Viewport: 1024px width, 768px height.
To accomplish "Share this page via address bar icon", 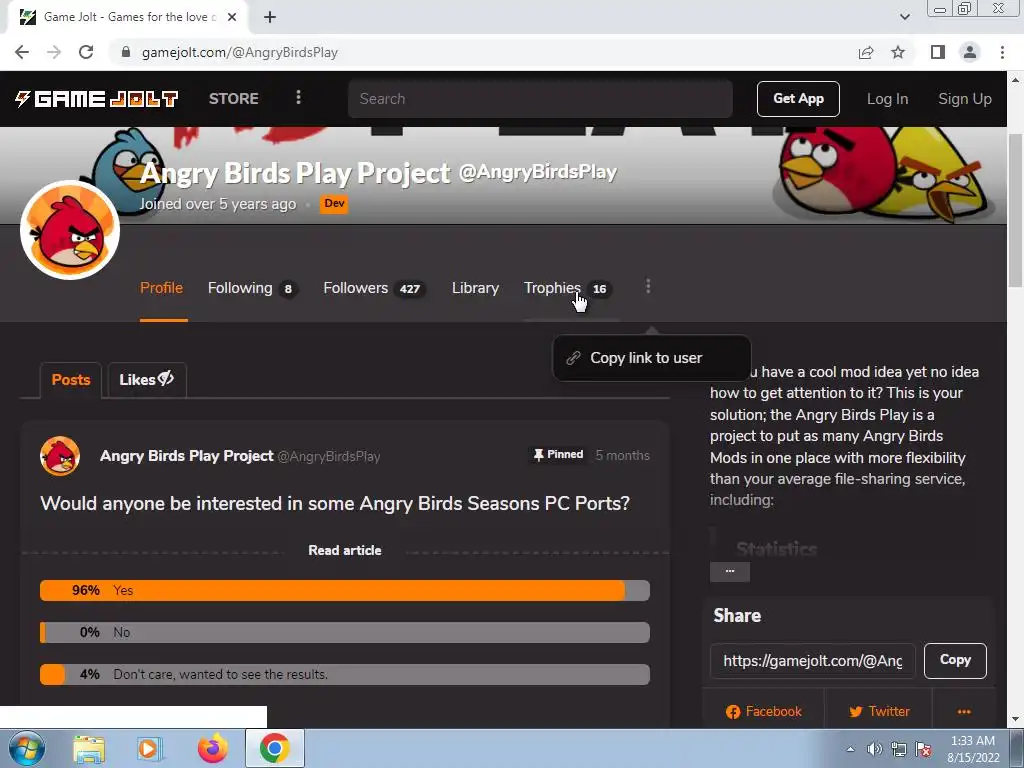I will (866, 52).
